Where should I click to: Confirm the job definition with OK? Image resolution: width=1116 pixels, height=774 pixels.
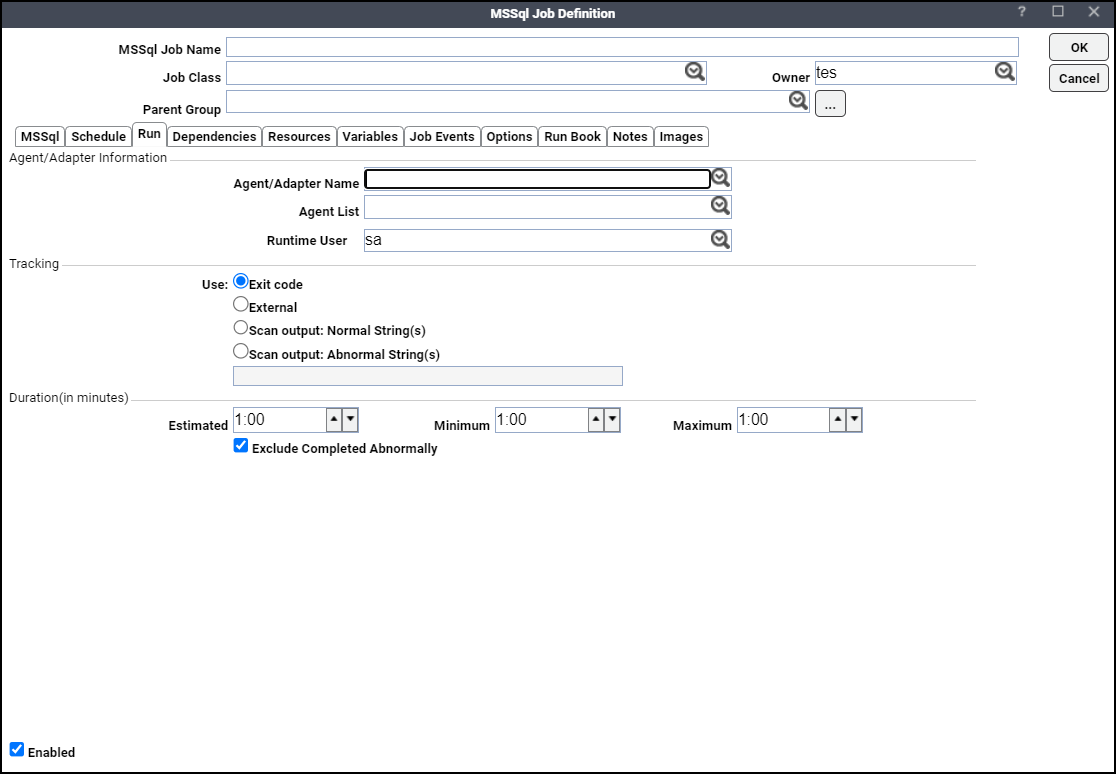(x=1079, y=48)
